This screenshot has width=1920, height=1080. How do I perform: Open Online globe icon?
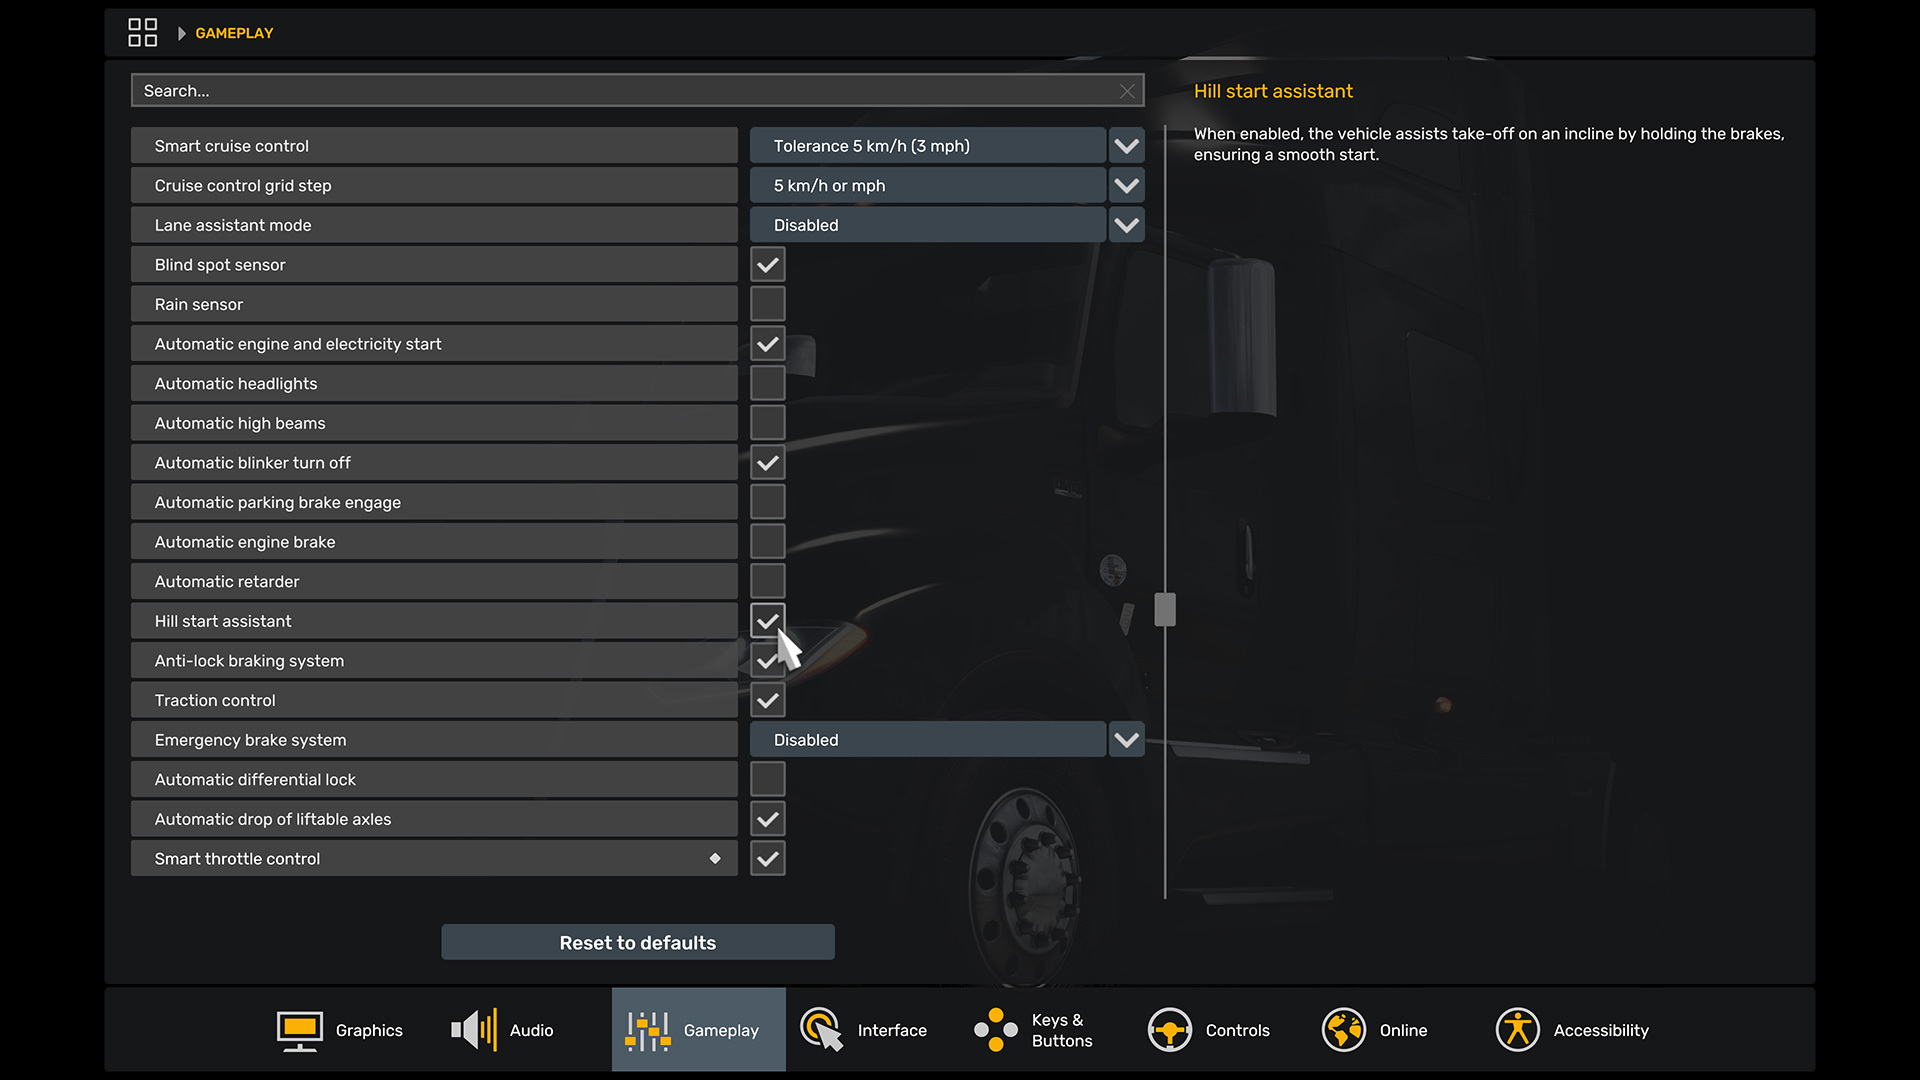coord(1343,1030)
